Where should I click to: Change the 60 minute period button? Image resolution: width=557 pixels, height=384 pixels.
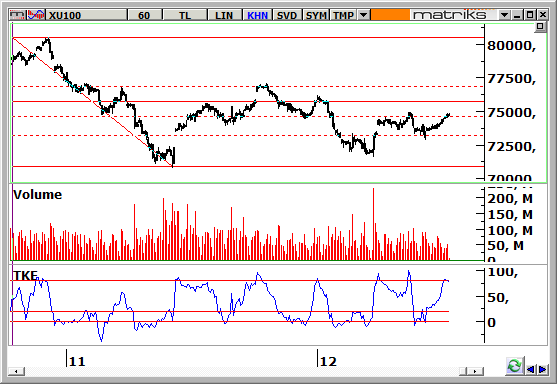[144, 15]
